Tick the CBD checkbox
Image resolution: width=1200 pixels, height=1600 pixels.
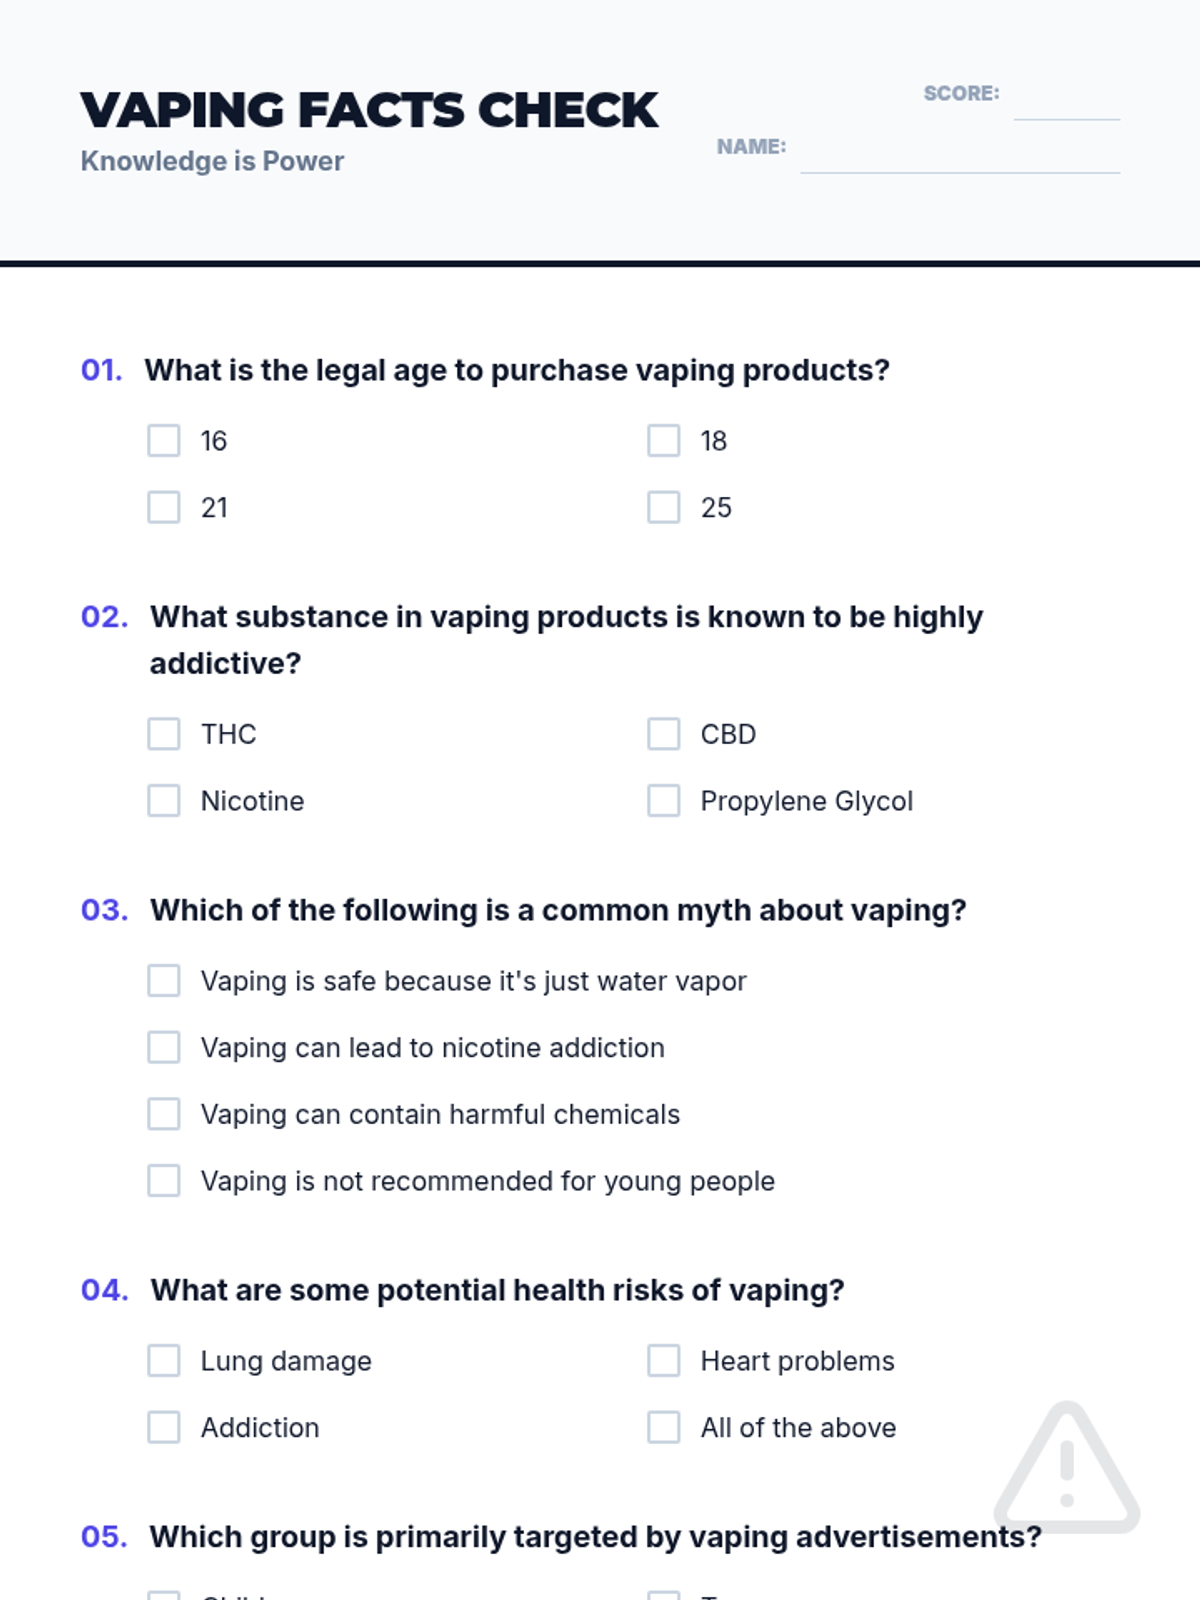tap(663, 734)
